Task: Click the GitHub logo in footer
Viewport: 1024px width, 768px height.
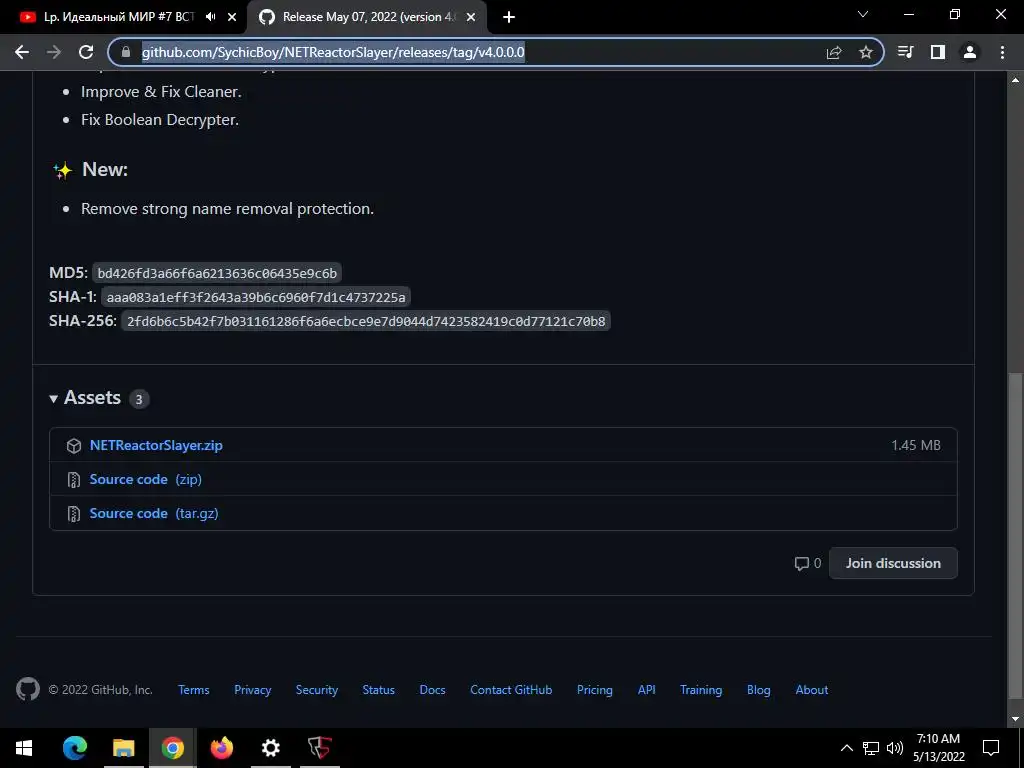Action: (27, 690)
